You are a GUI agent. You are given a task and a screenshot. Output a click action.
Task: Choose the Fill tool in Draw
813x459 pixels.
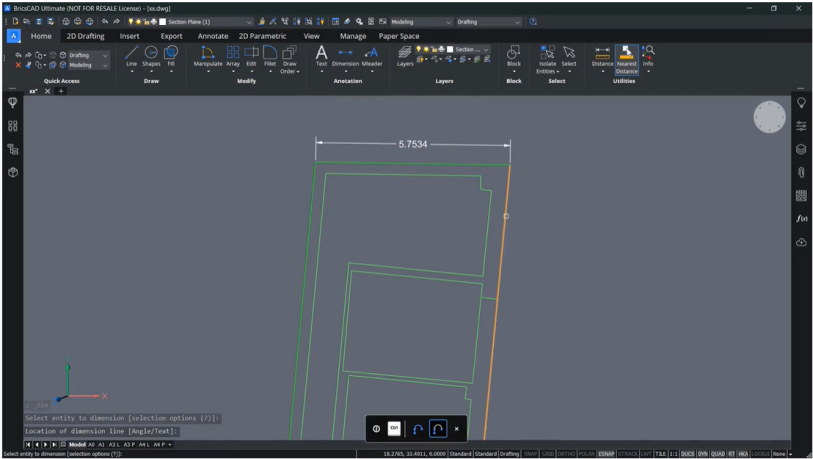pyautogui.click(x=171, y=56)
